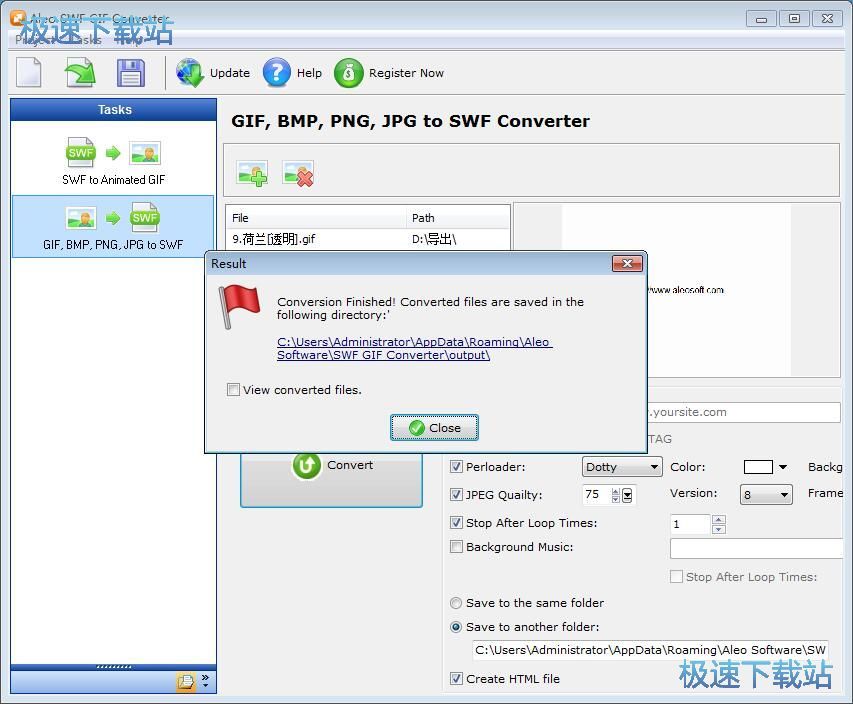Viewport: 853px width, 704px height.
Task: Click the Remove image file icon
Action: click(298, 173)
